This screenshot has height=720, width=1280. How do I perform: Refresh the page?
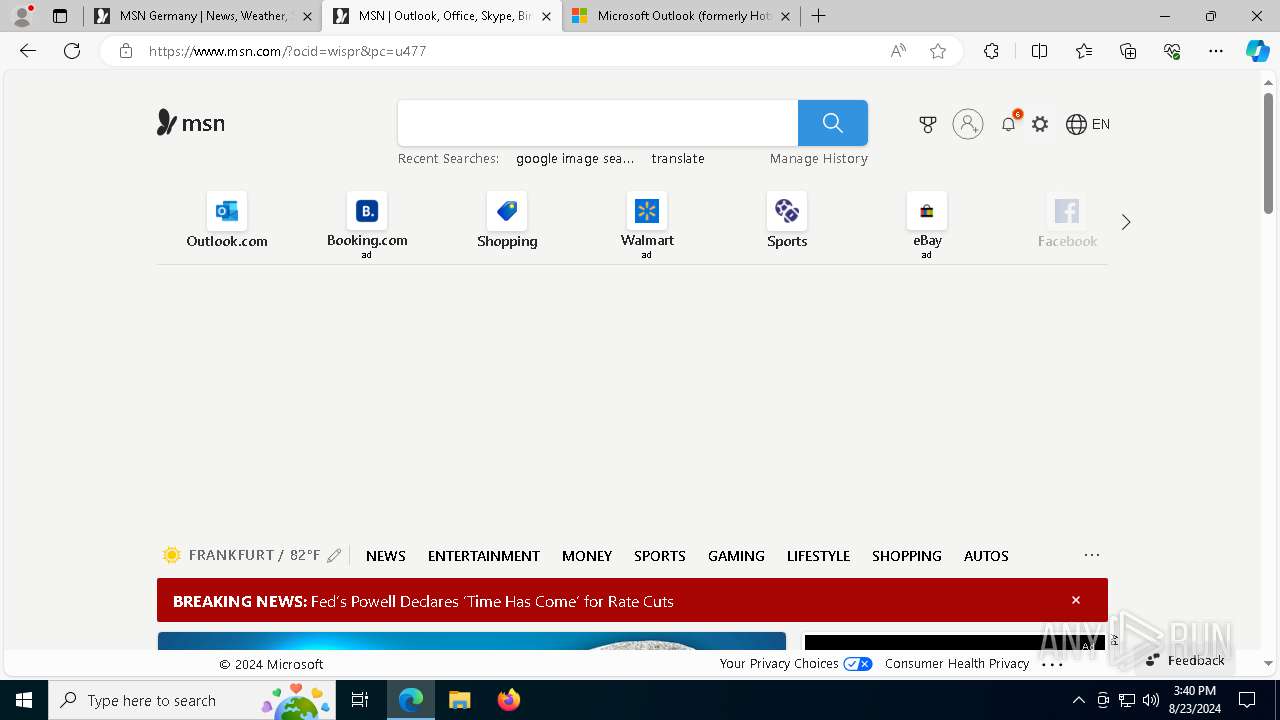[72, 51]
